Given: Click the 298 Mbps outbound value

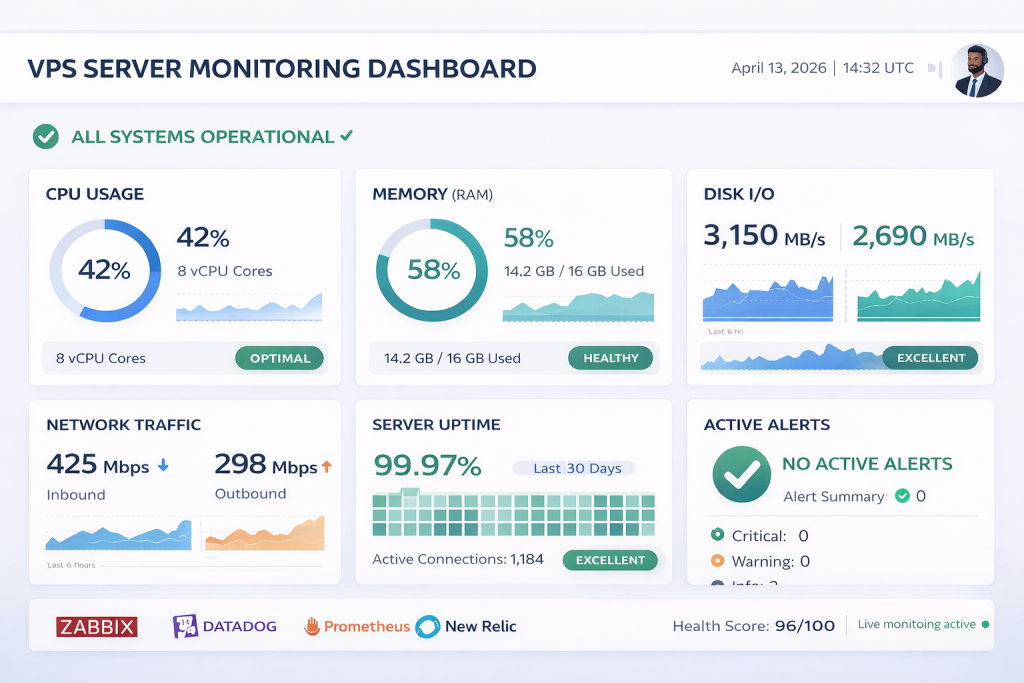Looking at the screenshot, I should 266,465.
